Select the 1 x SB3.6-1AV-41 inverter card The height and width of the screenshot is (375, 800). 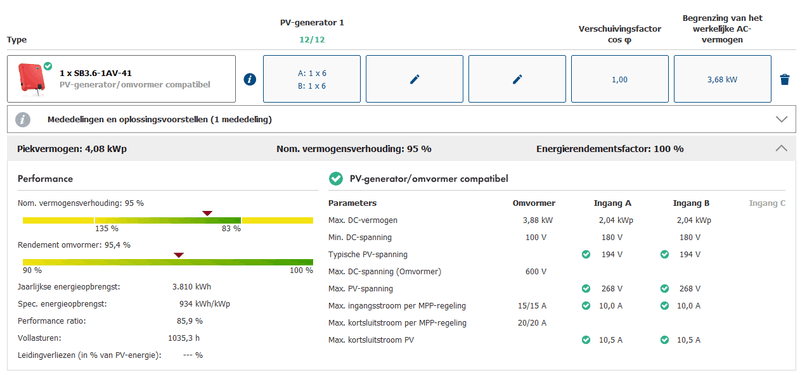pyautogui.click(x=121, y=79)
